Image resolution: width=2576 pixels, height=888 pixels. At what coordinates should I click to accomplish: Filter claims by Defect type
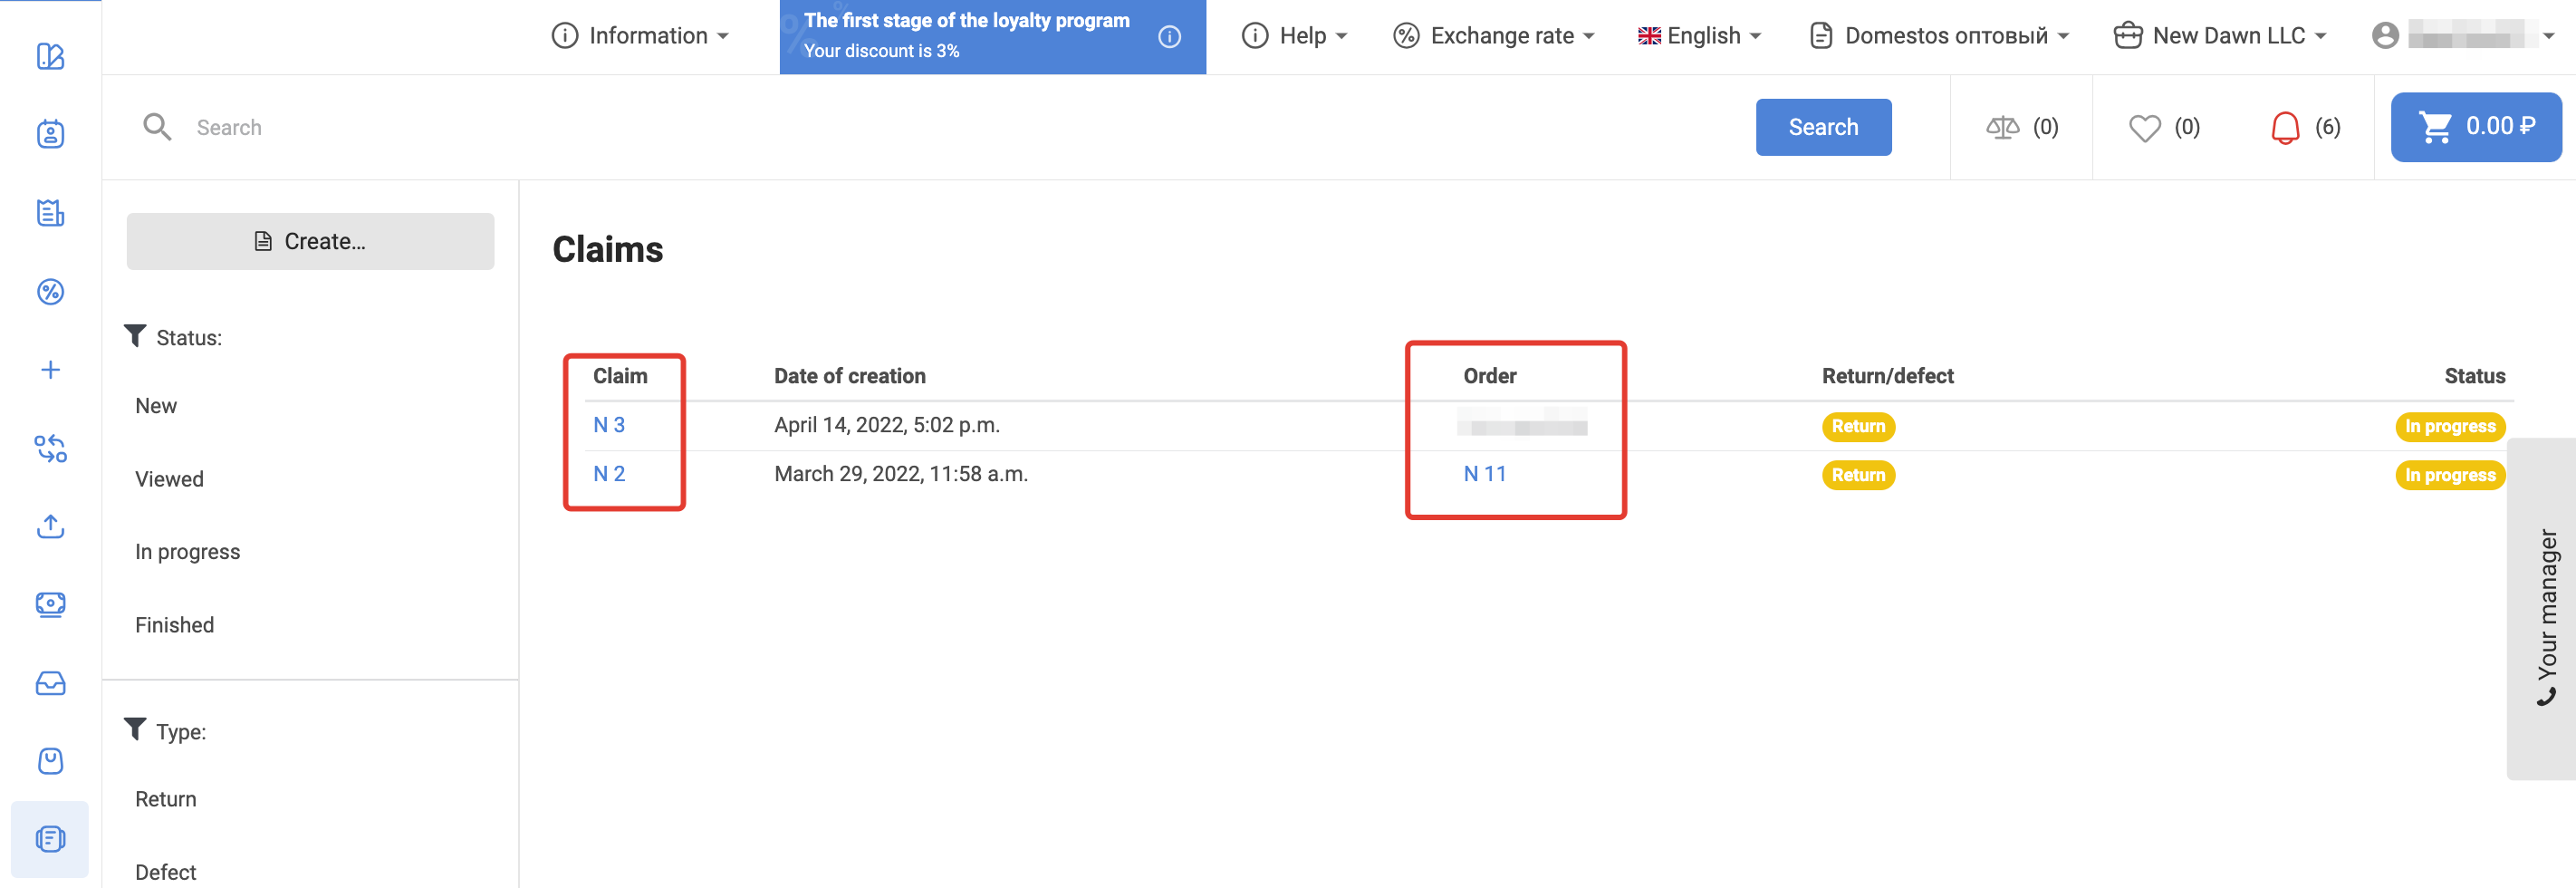coord(165,872)
